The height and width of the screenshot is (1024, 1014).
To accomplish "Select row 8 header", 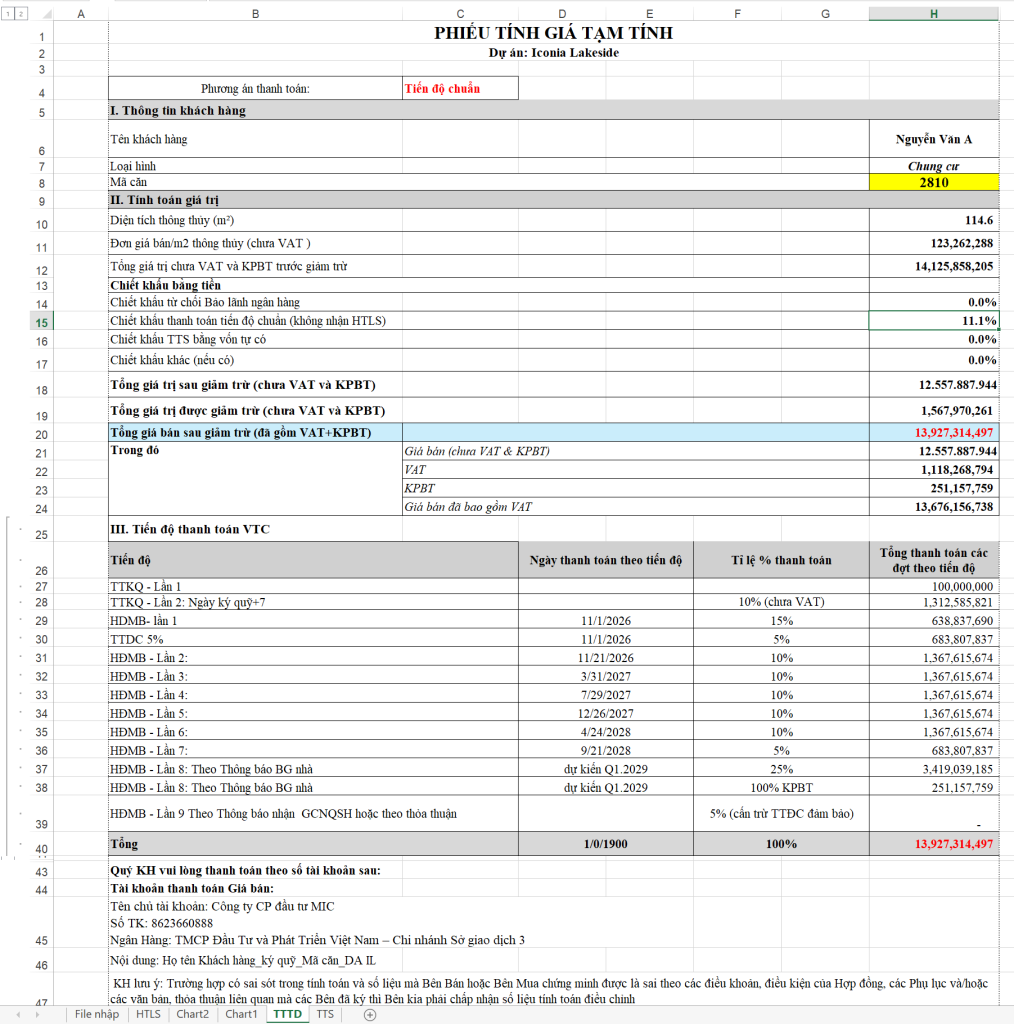I will tap(42, 184).
